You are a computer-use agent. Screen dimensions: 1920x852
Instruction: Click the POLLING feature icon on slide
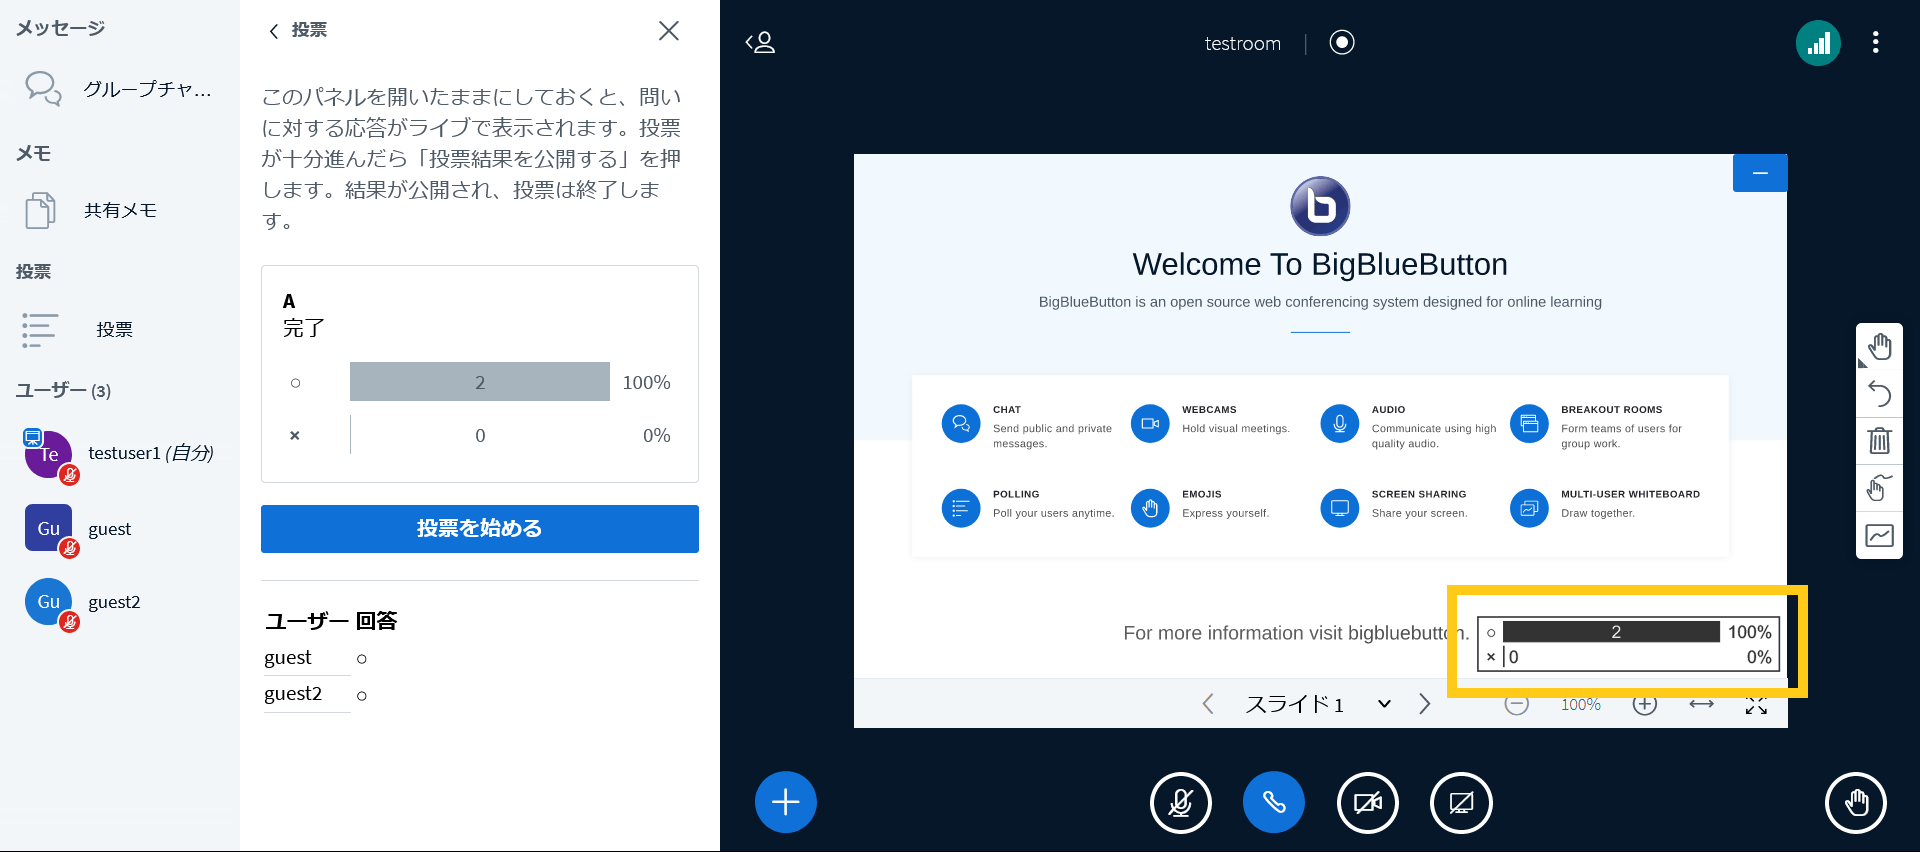[x=961, y=508]
